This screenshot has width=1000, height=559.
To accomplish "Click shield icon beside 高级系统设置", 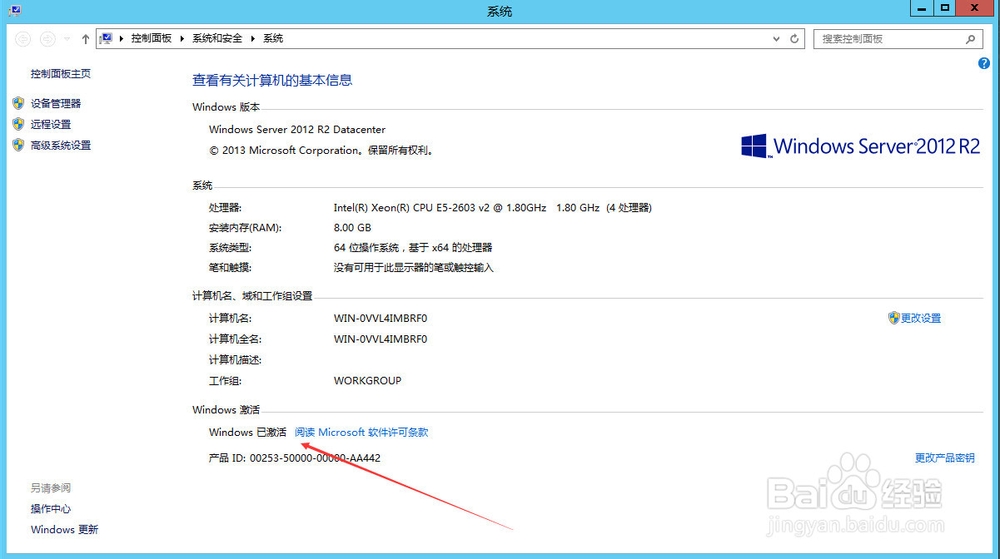I will pyautogui.click(x=18, y=145).
